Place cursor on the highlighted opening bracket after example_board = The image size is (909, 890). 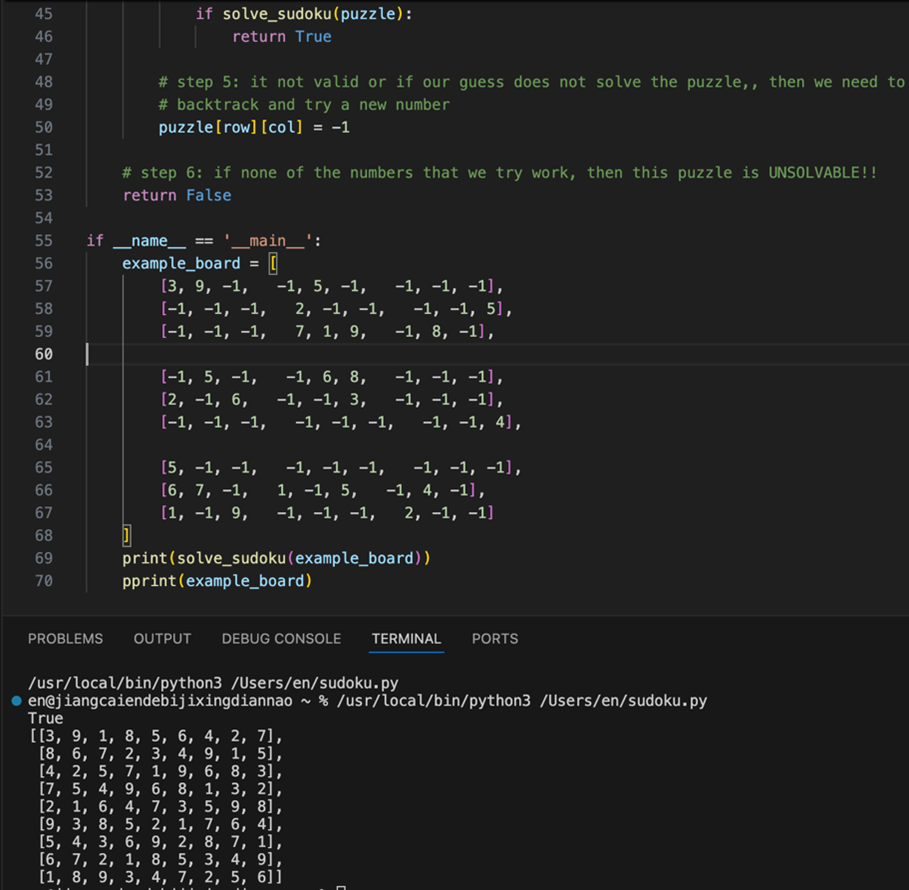(273, 264)
